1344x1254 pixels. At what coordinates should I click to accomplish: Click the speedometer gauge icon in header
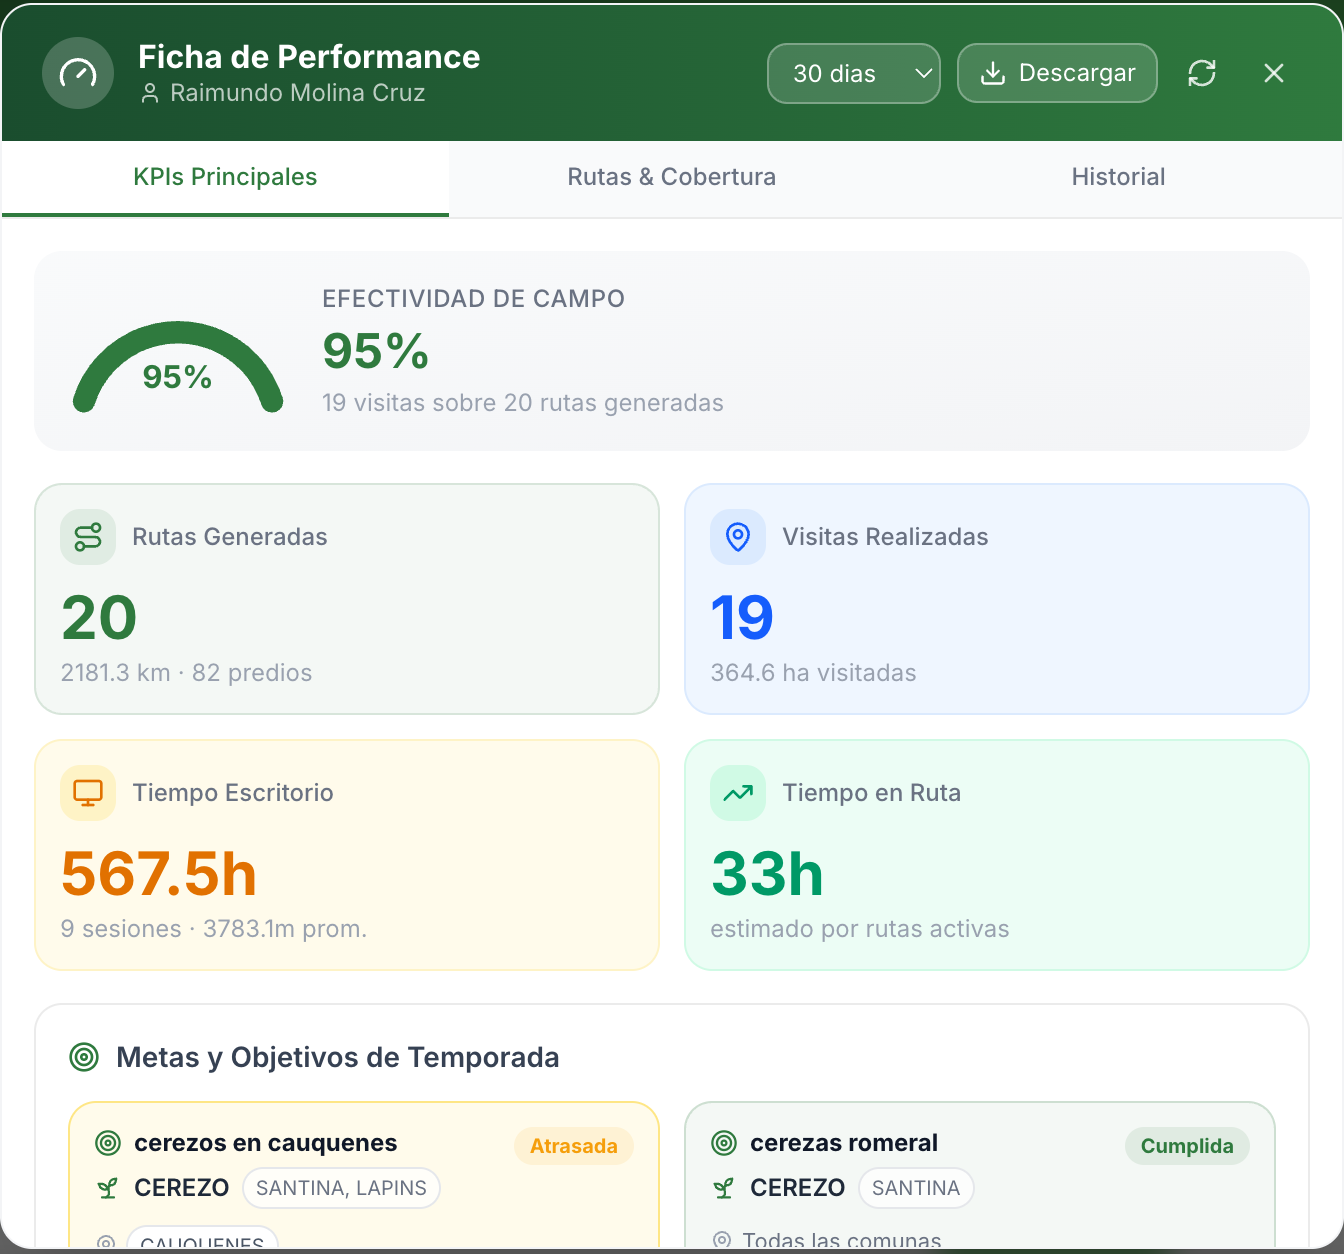click(x=78, y=73)
